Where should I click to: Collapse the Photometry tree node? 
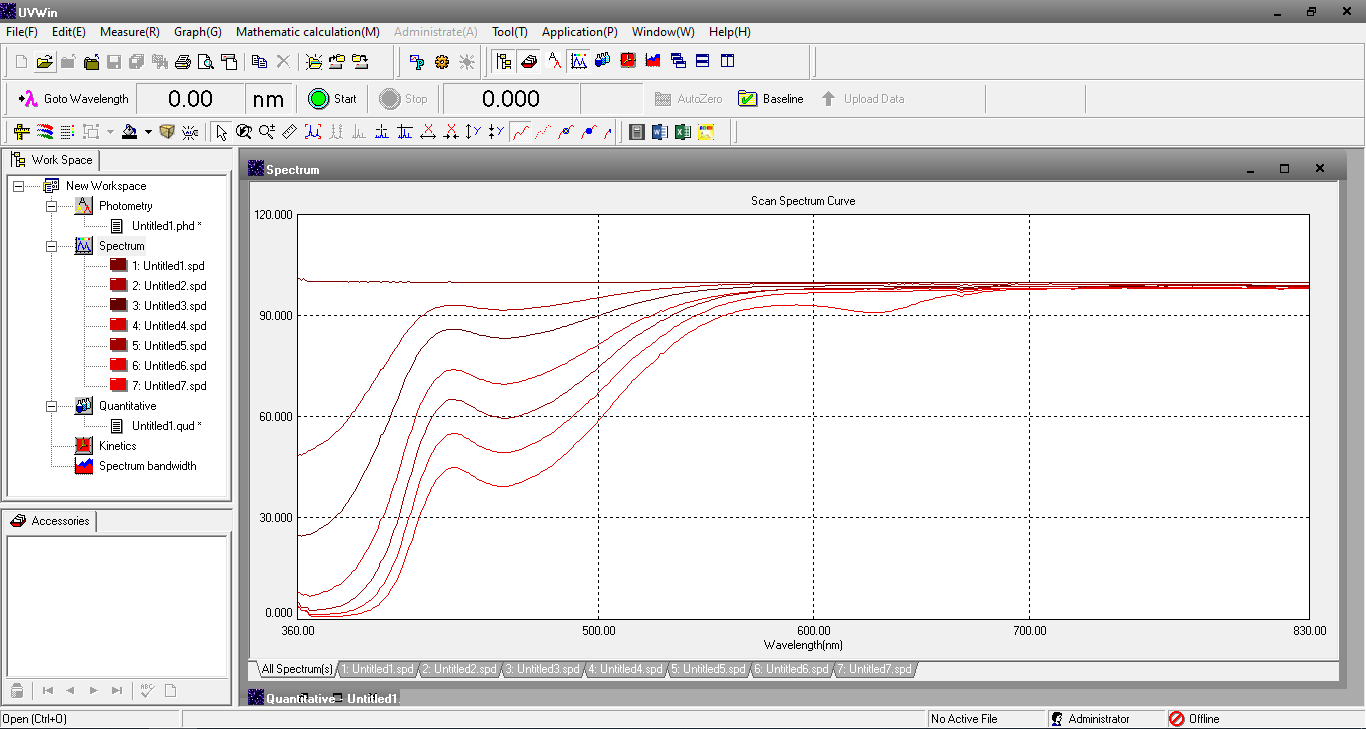(51, 206)
